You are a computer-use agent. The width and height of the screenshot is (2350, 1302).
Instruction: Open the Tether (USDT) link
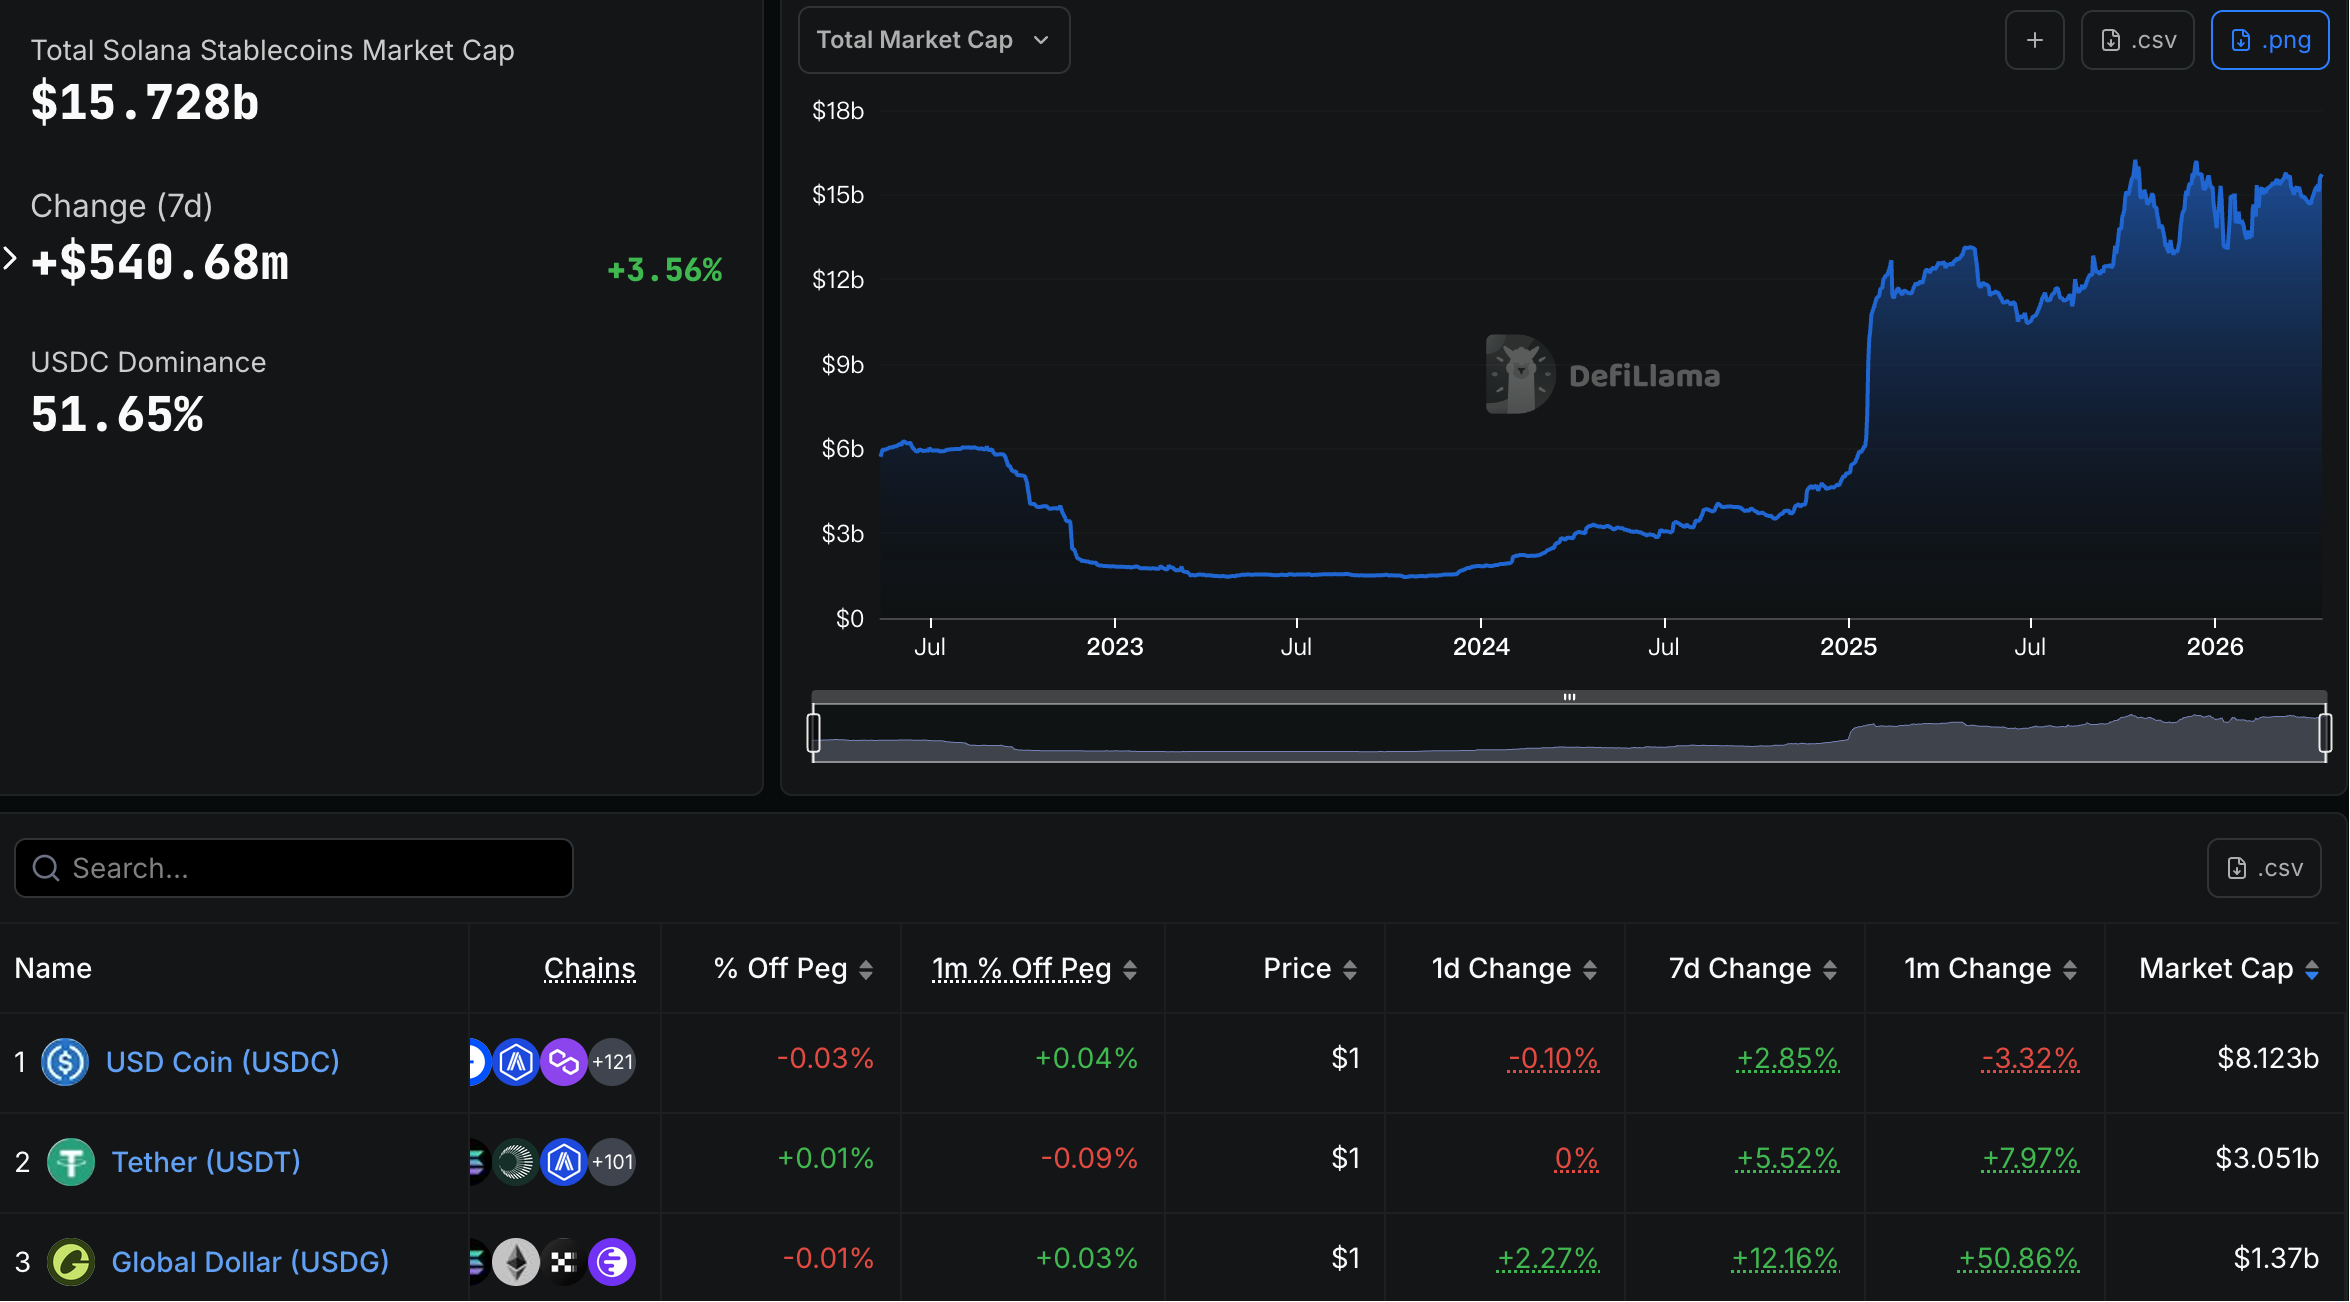[x=206, y=1161]
